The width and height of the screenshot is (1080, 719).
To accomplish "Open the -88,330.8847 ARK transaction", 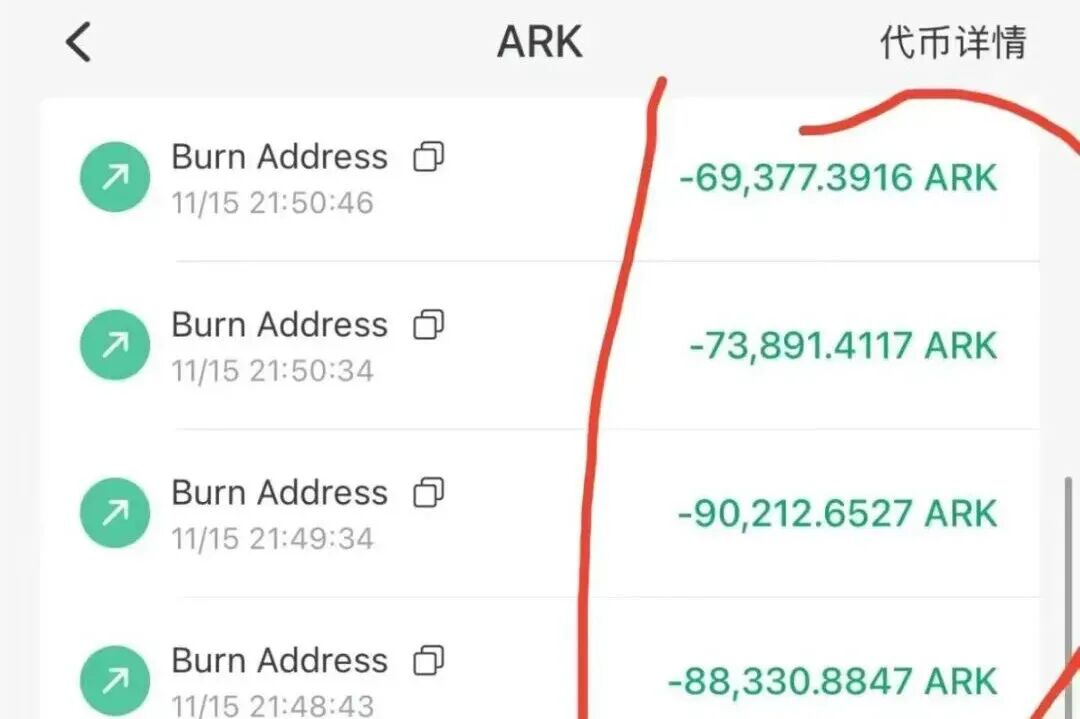I will [539, 659].
